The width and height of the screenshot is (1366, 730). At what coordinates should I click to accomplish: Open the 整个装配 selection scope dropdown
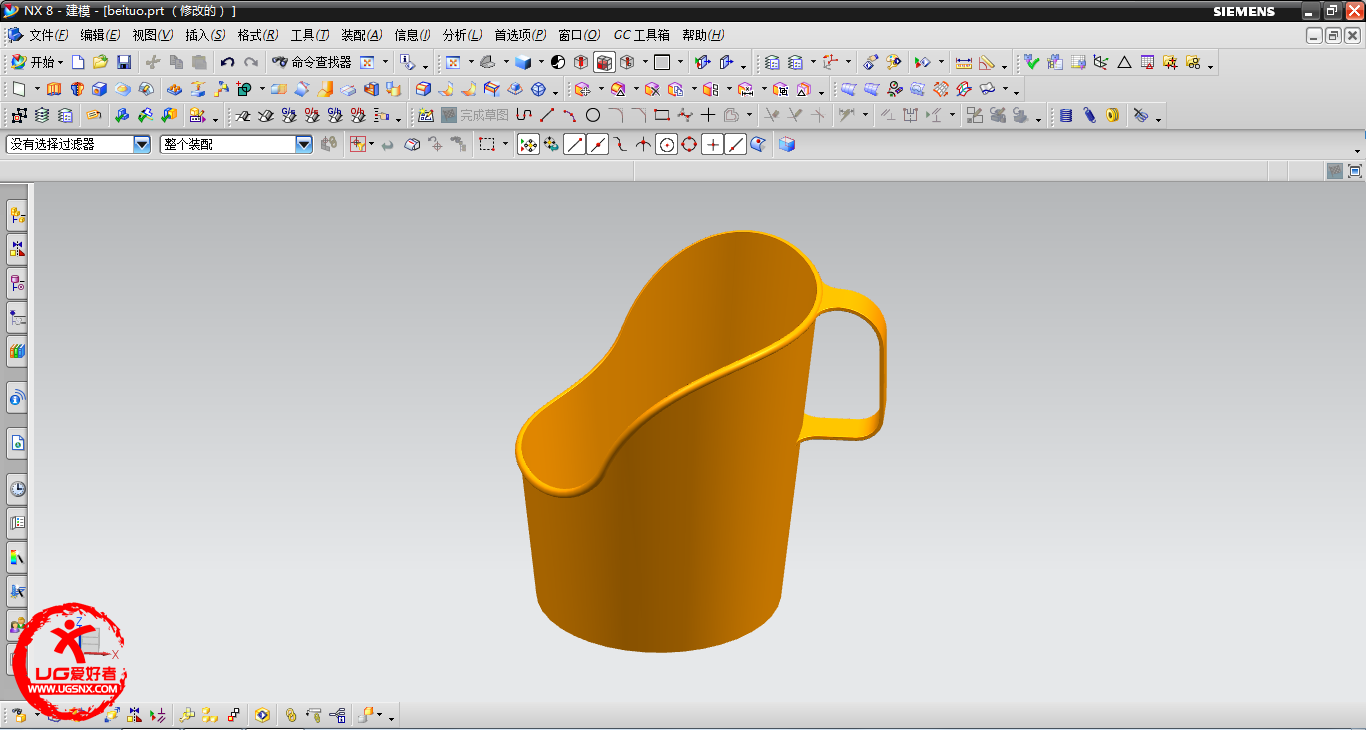pyautogui.click(x=304, y=144)
